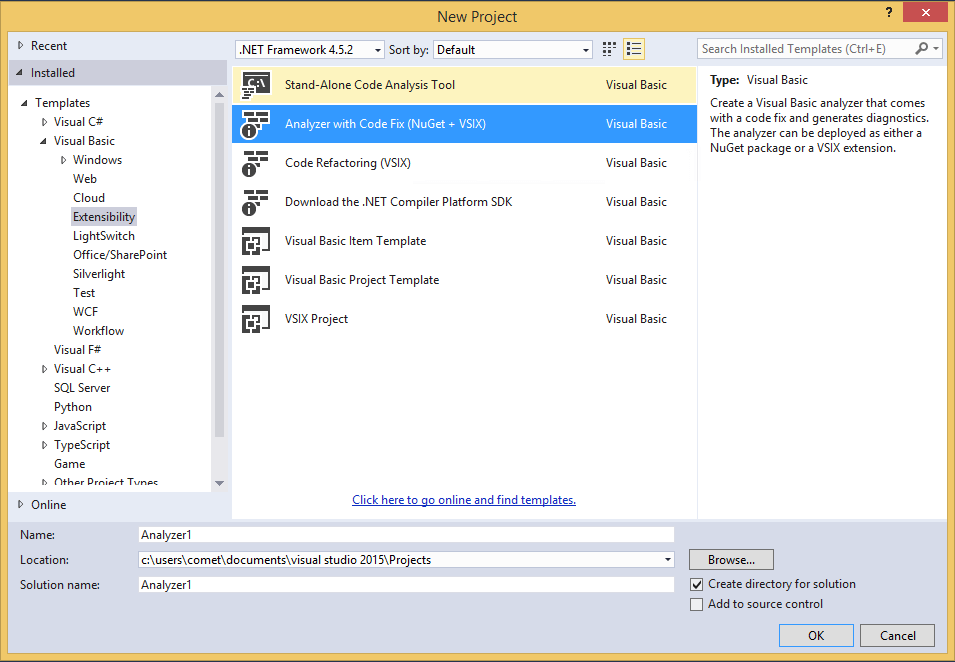
Task: Click the search magnifier icon
Action: tap(922, 49)
